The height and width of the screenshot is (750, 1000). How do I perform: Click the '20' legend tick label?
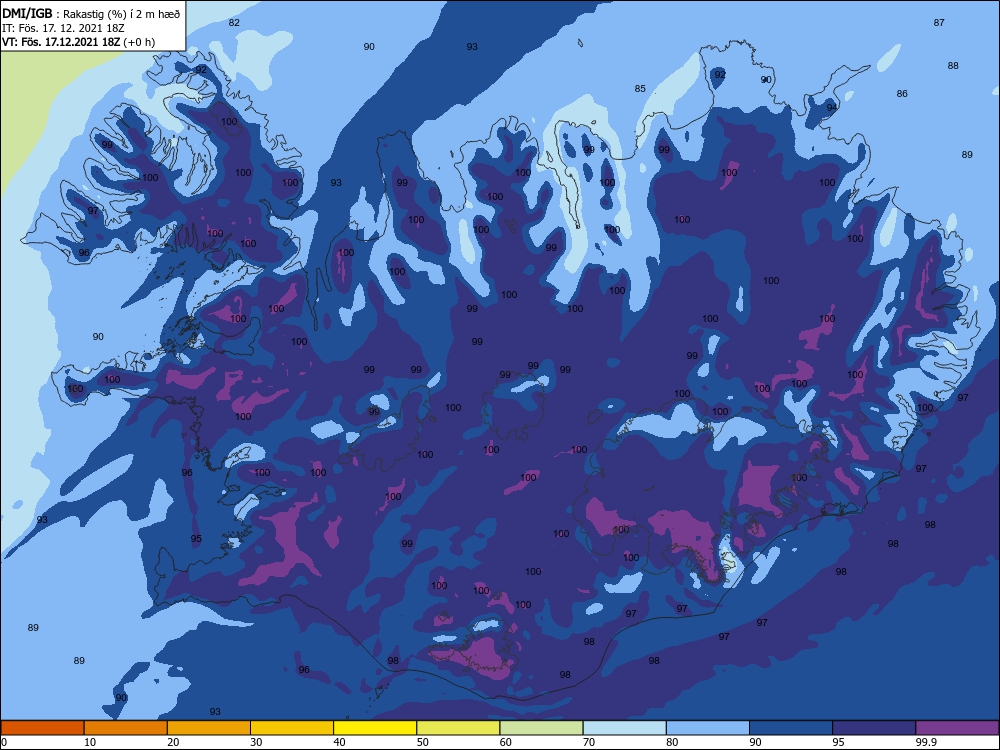click(x=173, y=742)
